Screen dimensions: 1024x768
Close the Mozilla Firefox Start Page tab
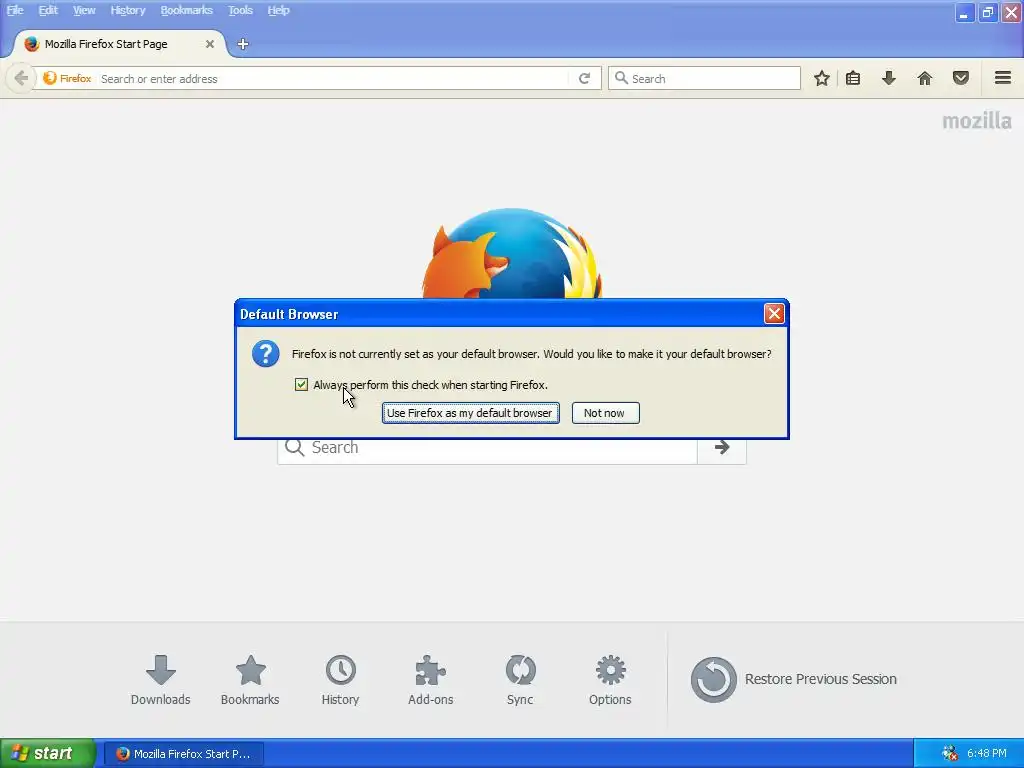click(x=210, y=44)
